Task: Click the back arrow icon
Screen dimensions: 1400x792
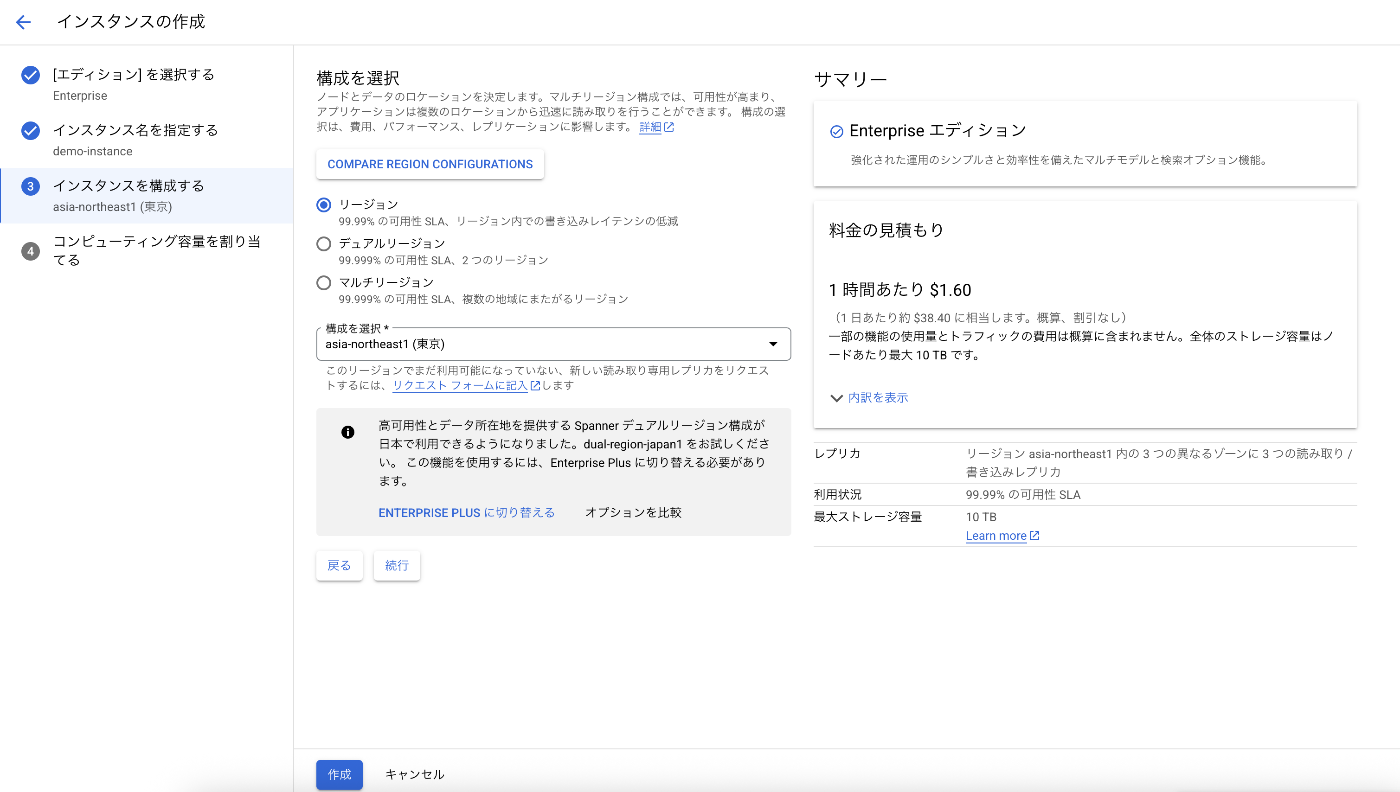Action: click(x=24, y=22)
